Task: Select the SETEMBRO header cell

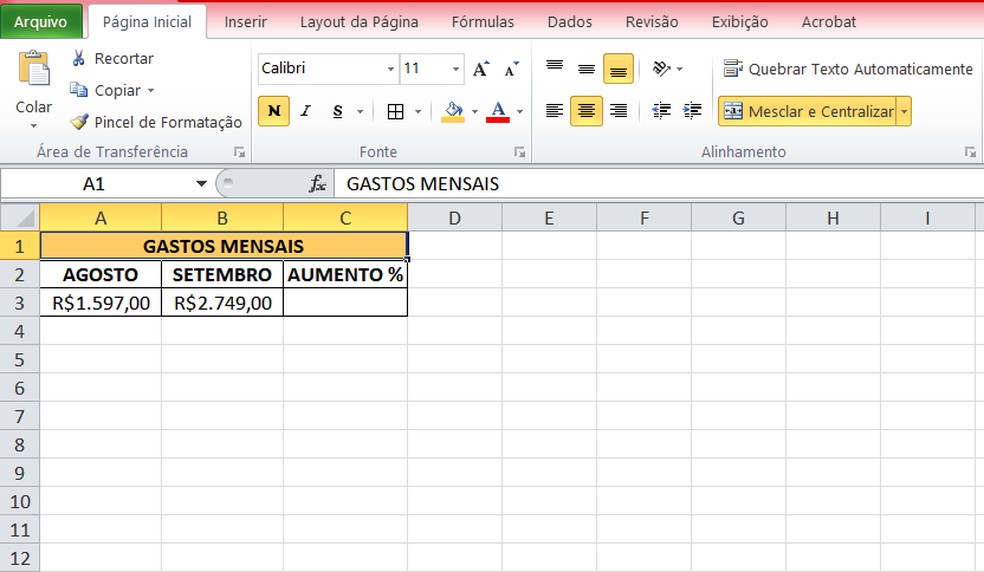Action: (222, 274)
